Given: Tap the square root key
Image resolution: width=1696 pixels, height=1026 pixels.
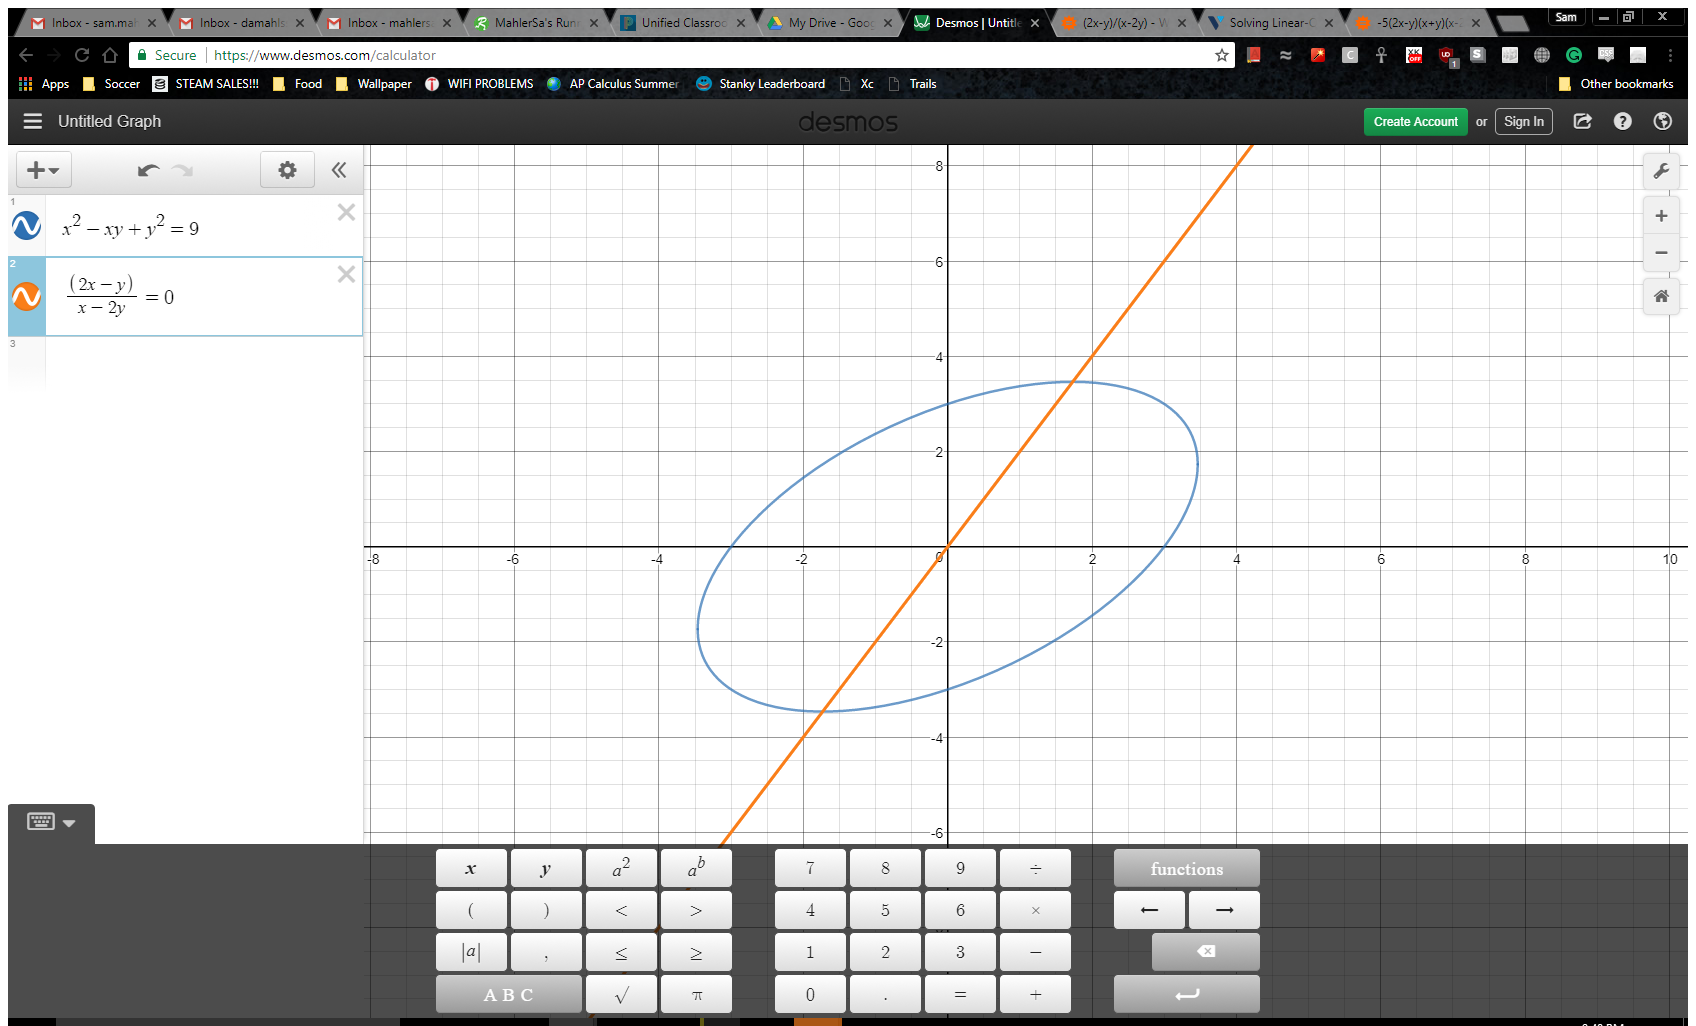Looking at the screenshot, I should point(621,995).
